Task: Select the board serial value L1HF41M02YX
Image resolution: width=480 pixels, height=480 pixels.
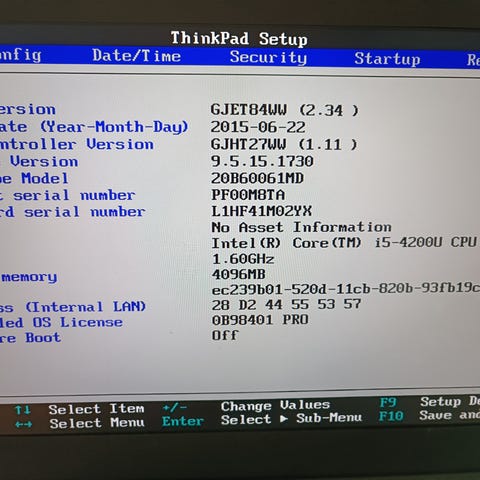Action: [x=262, y=211]
